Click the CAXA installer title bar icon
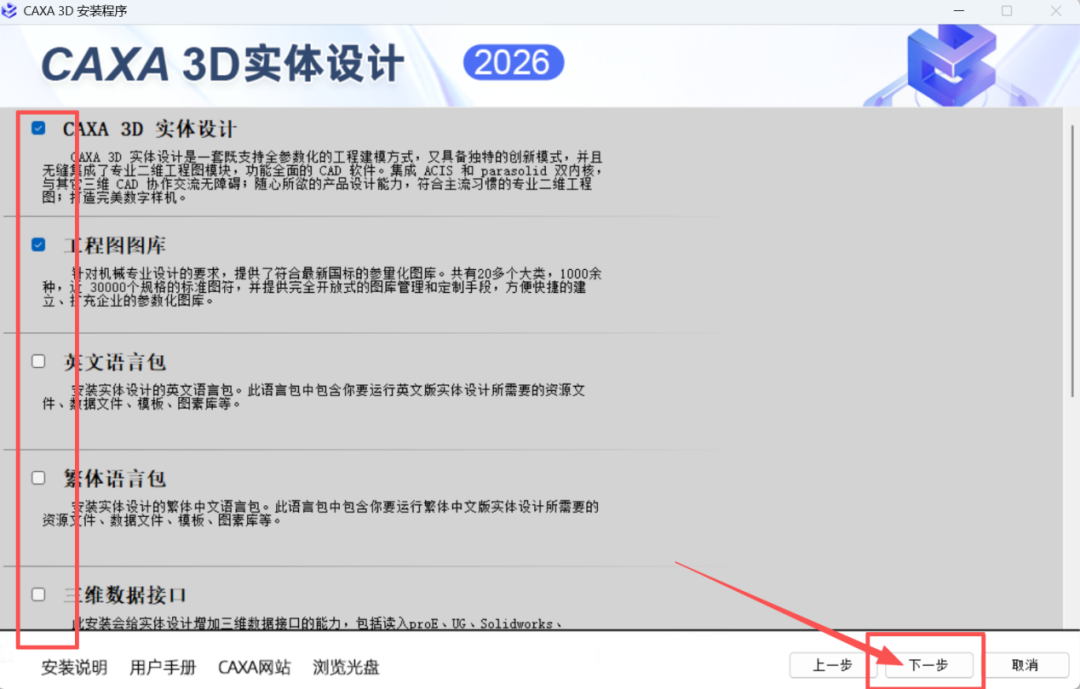This screenshot has width=1080, height=689. (x=9, y=11)
